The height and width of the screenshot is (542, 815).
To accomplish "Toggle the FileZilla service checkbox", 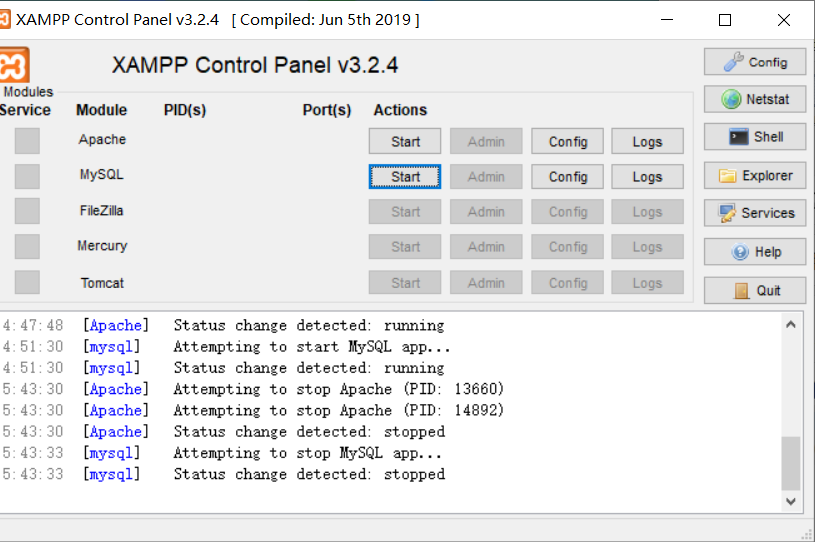I will [27, 211].
